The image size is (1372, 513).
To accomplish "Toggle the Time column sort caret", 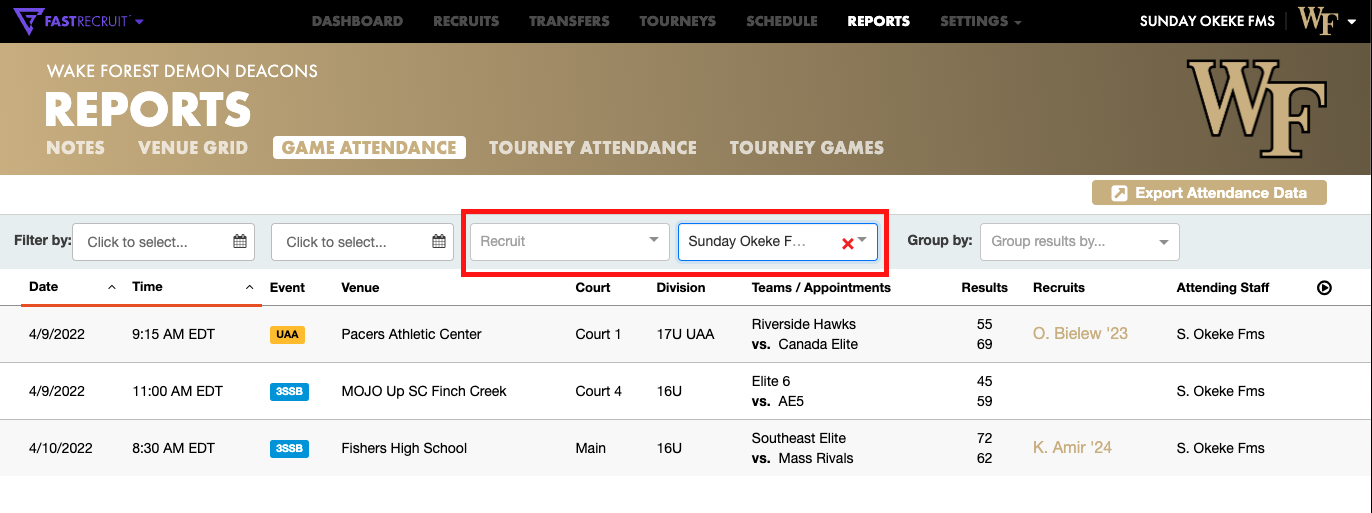I will 249,288.
